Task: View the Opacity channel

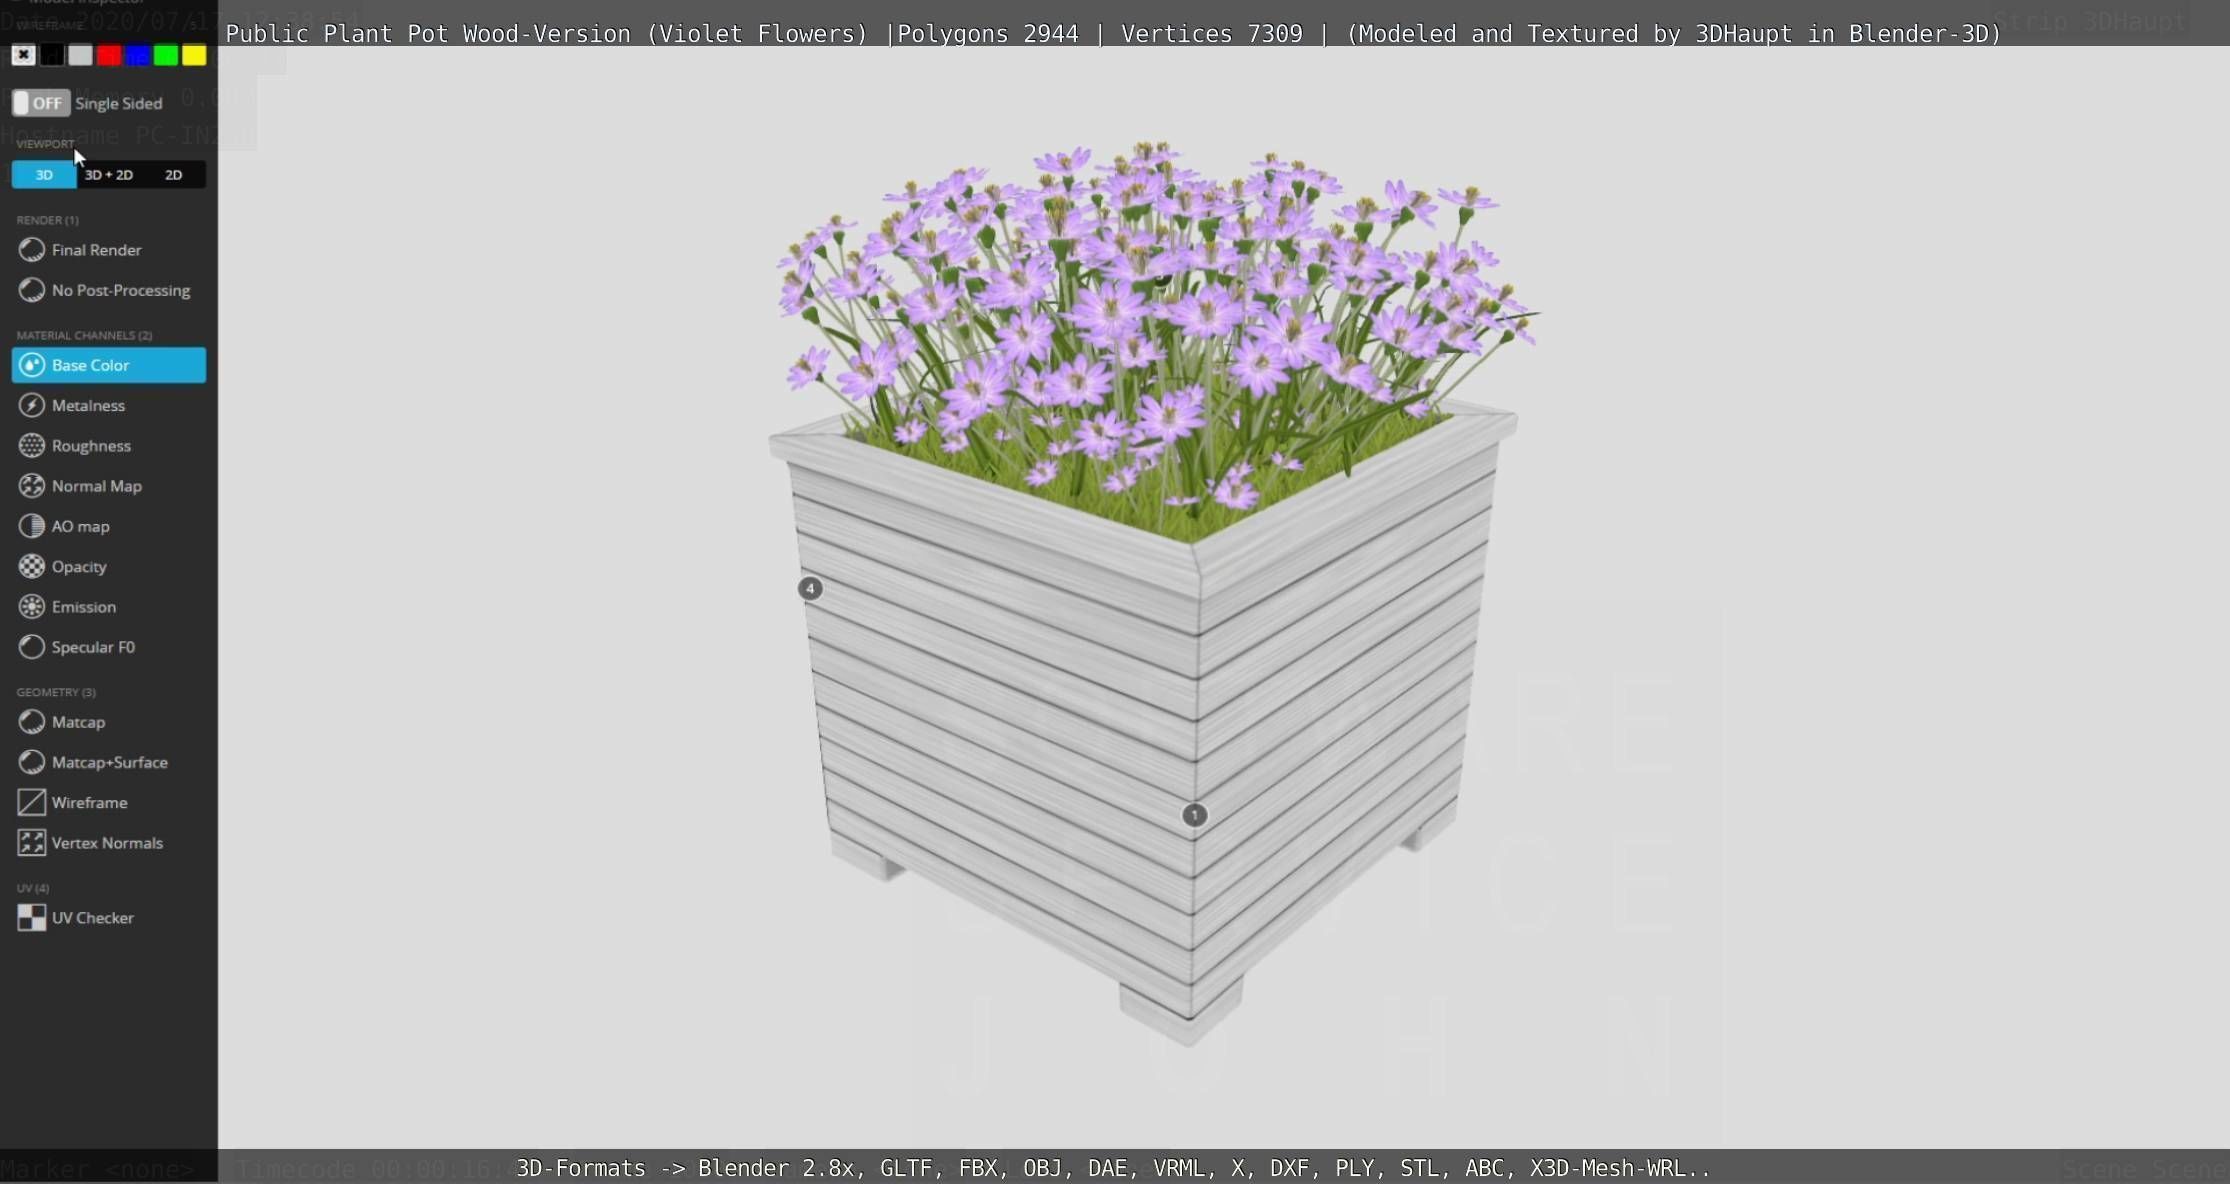Action: pos(108,566)
